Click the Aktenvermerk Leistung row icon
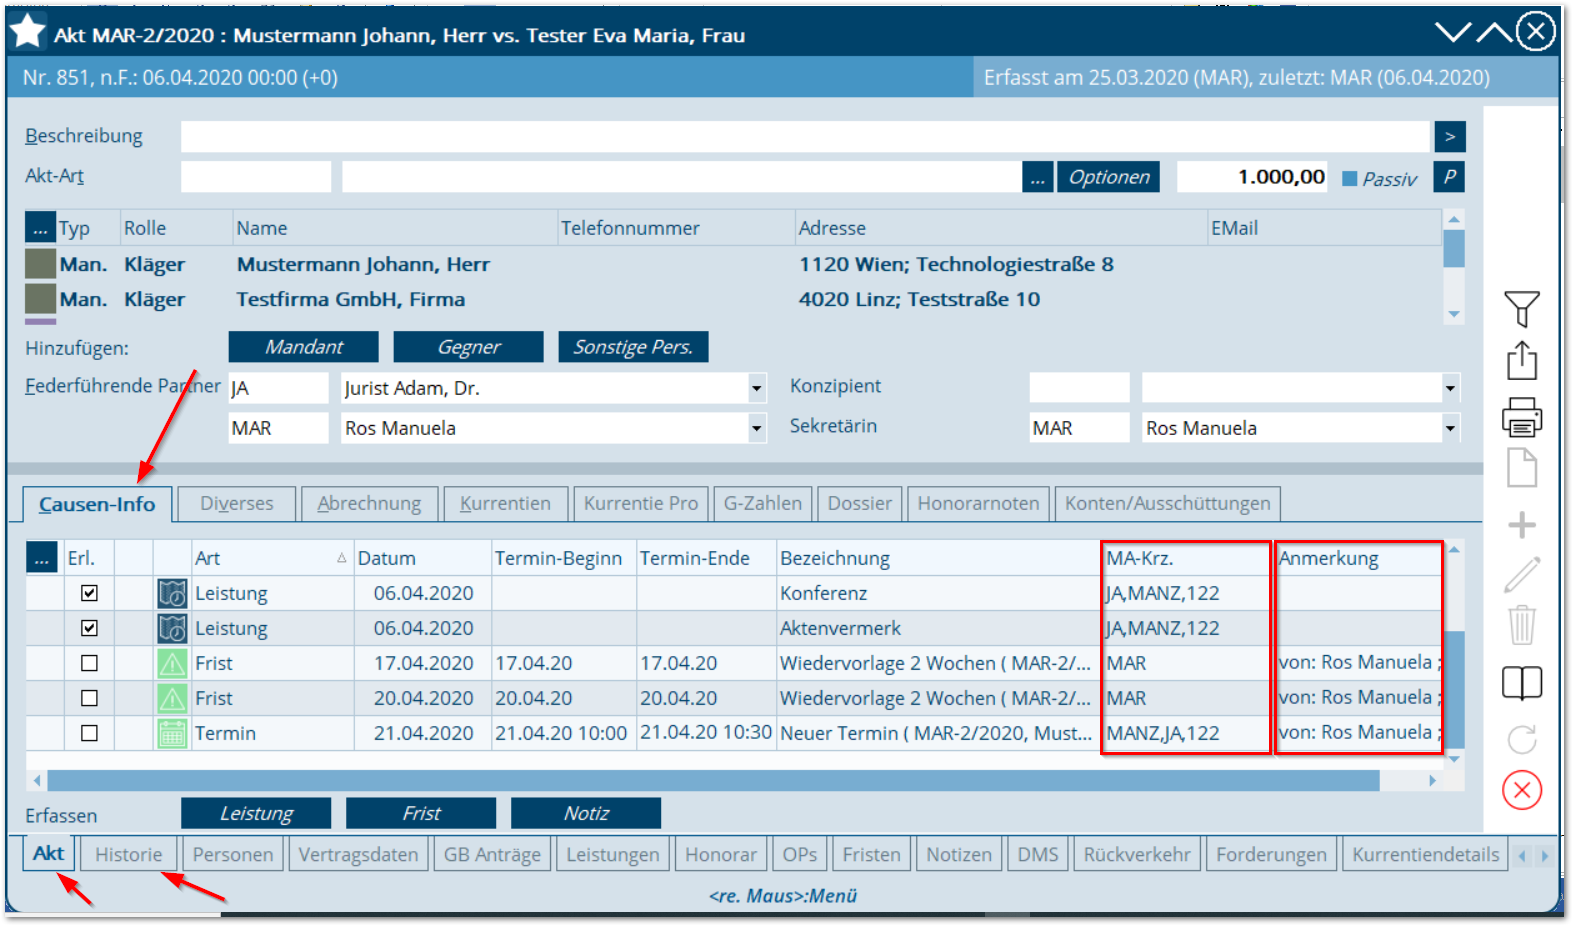Screen dimensions: 1573x926 pyautogui.click(x=172, y=629)
